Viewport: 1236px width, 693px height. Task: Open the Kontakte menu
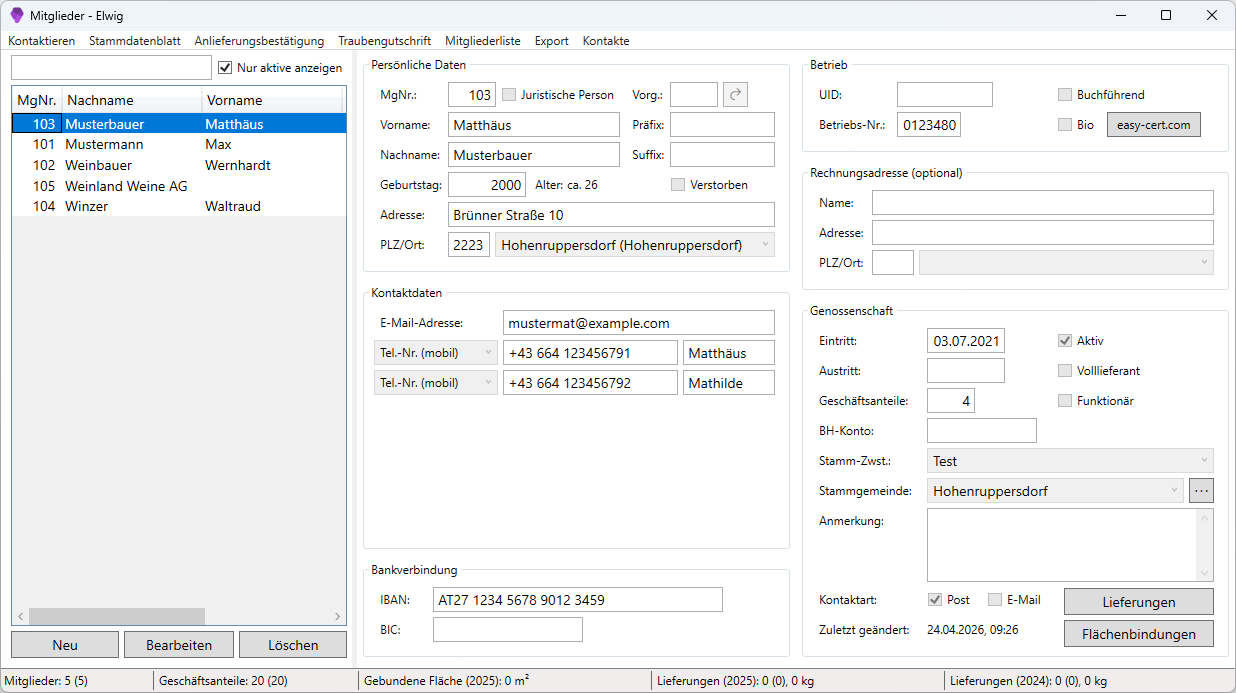pyautogui.click(x=606, y=41)
